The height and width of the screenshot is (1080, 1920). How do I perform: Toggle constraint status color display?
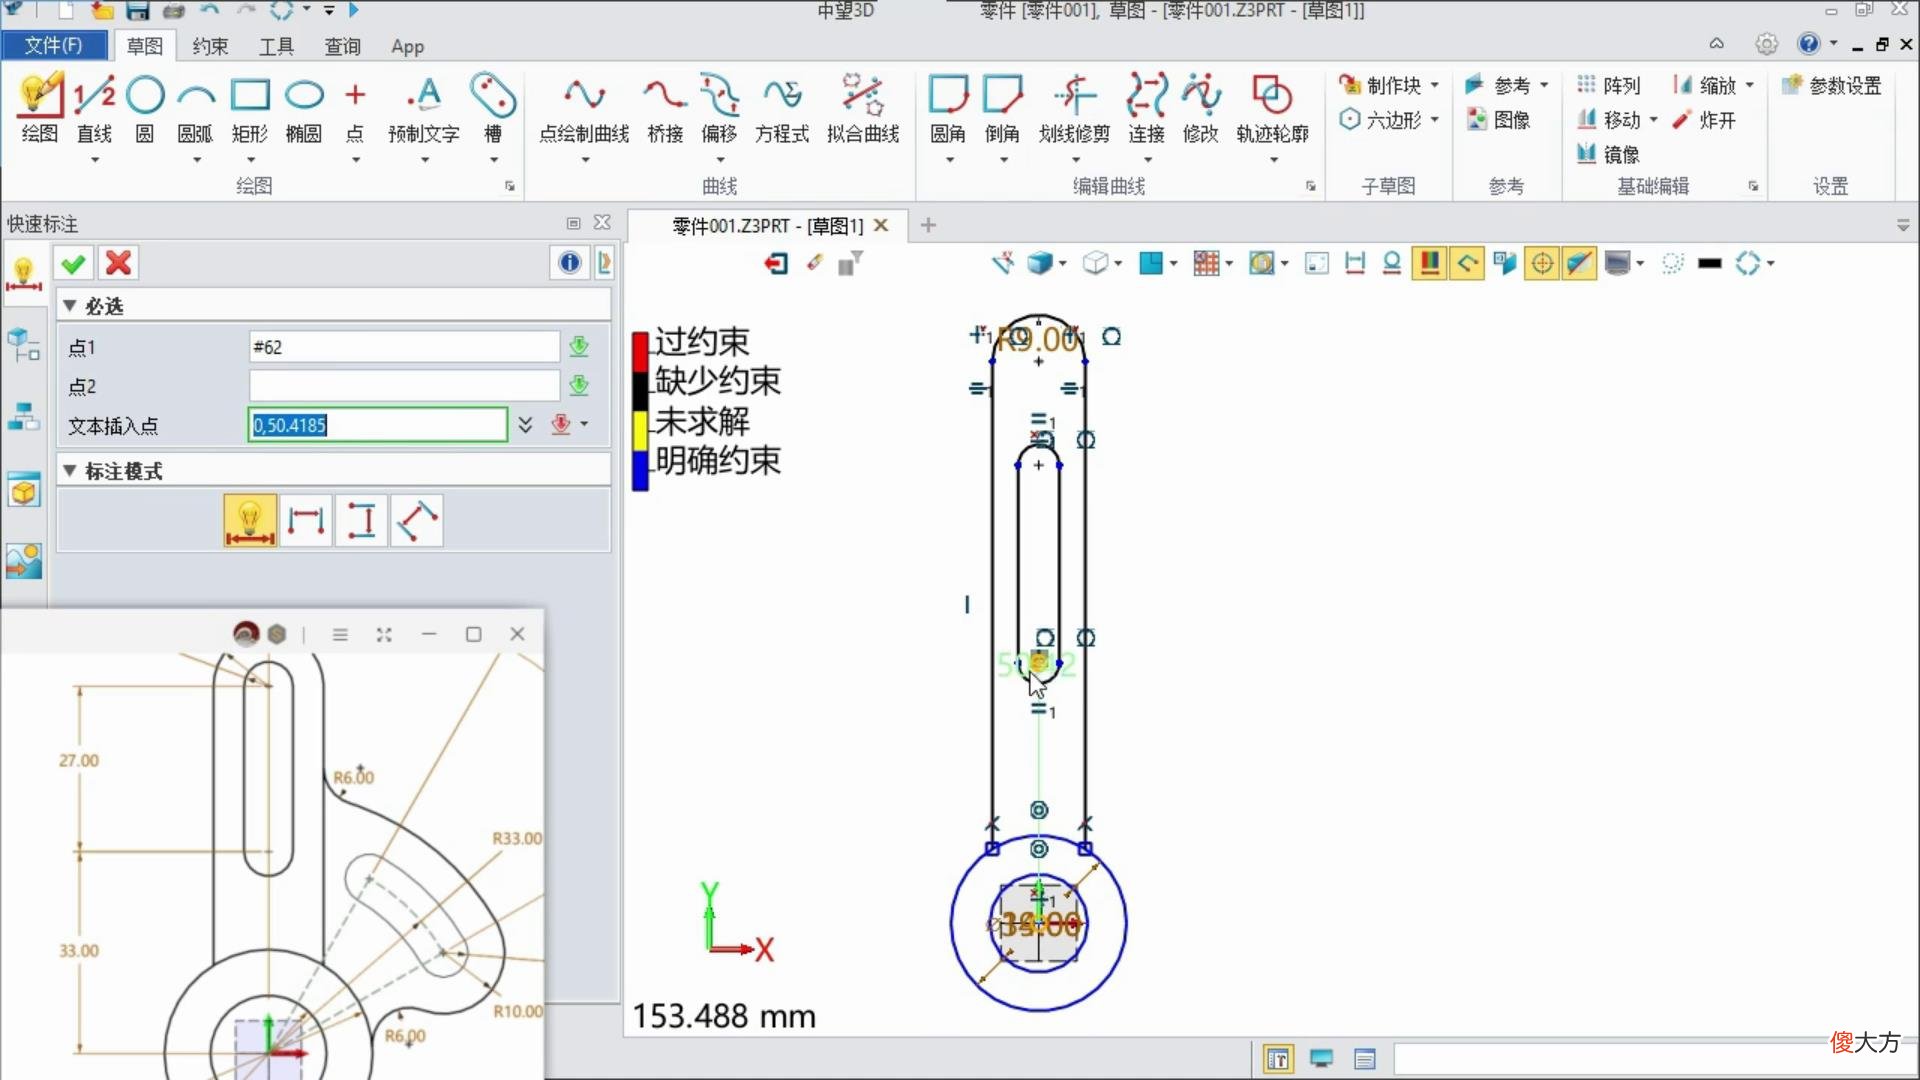point(1429,263)
